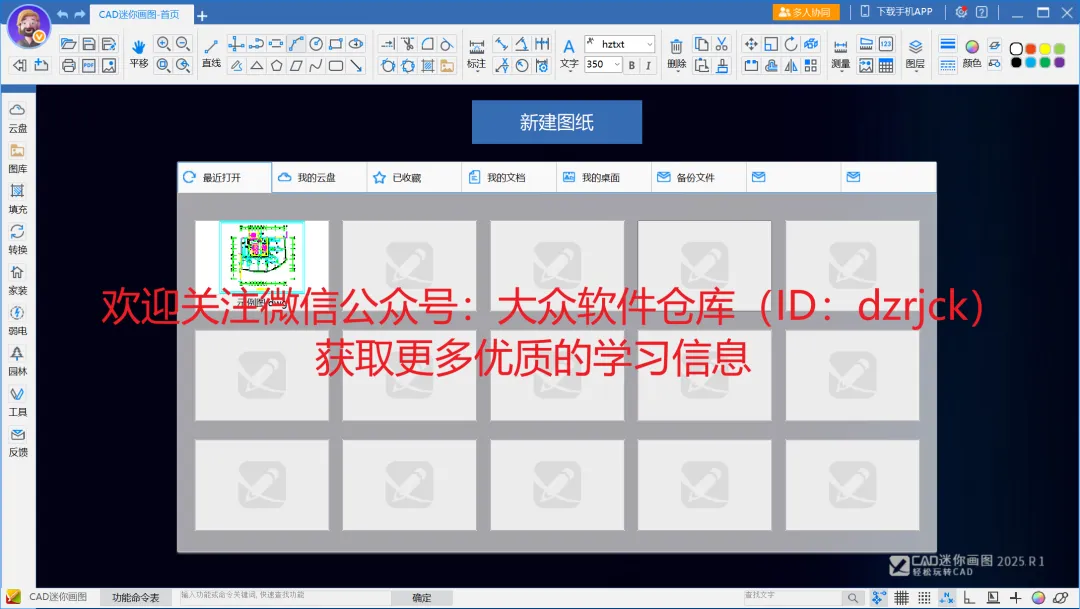Select the 平移 pan hand tool

click(139, 54)
